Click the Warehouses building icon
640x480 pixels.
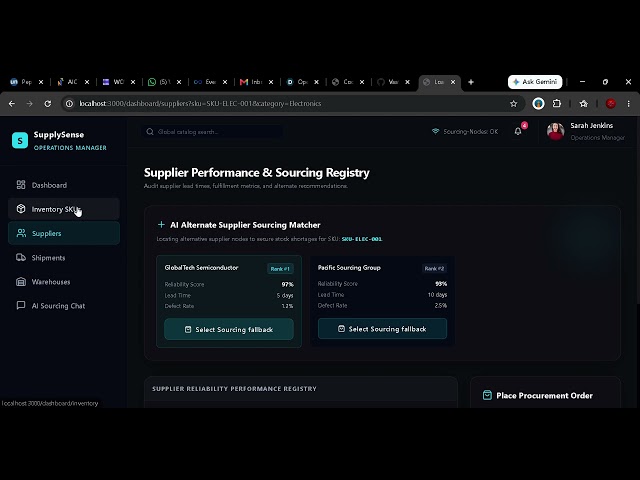pyautogui.click(x=21, y=282)
